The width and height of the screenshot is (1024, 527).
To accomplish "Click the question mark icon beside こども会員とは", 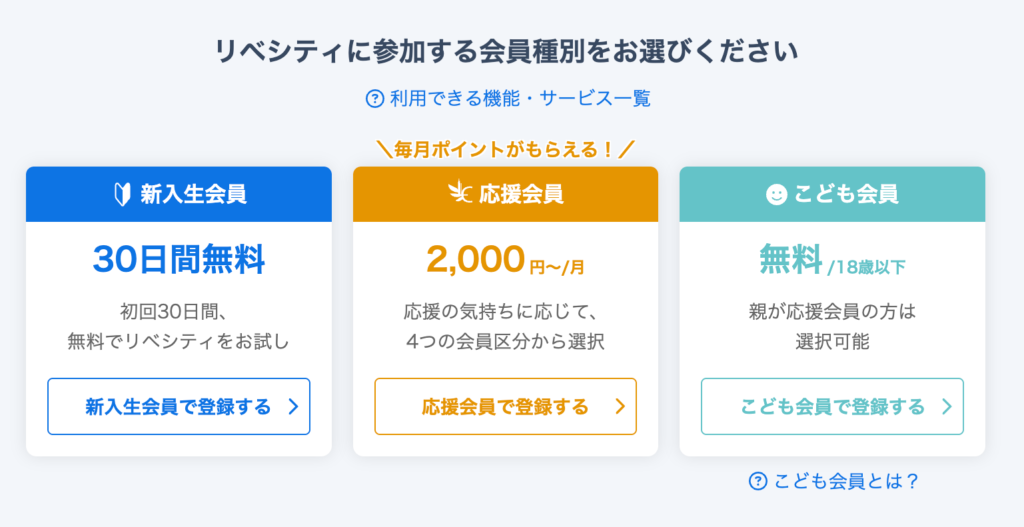I will pyautogui.click(x=758, y=481).
